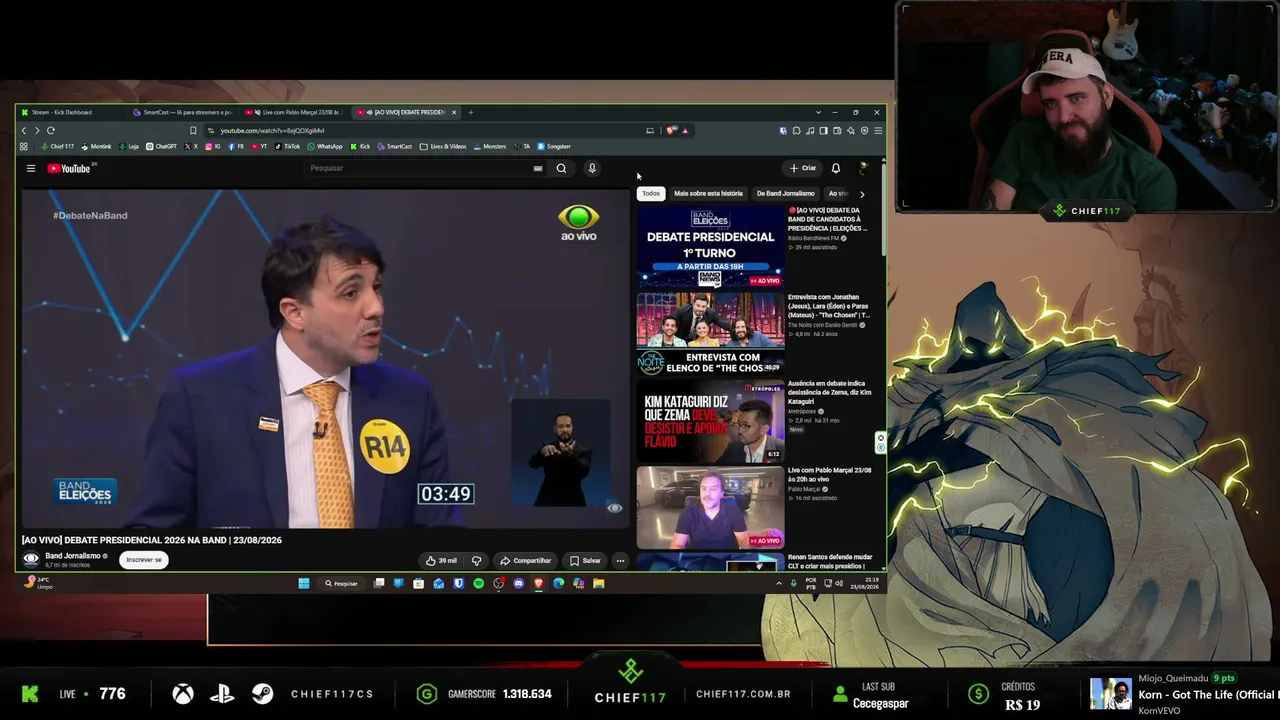Show hidden system tray icons chevron

(x=779, y=583)
